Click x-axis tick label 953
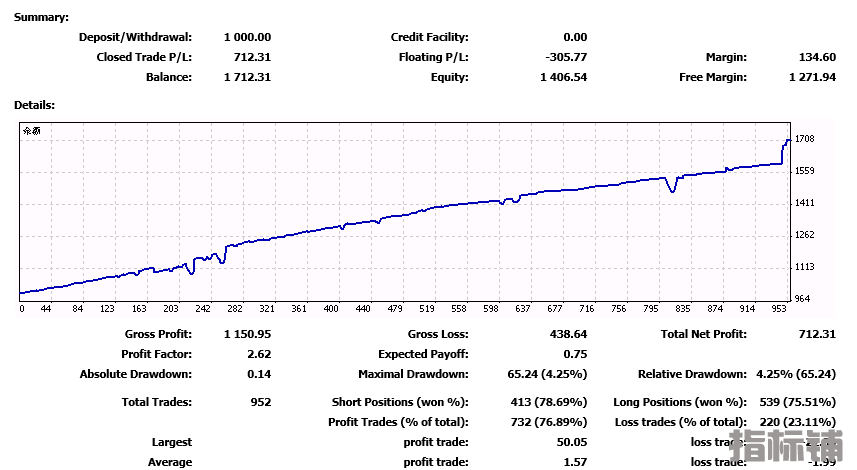This screenshot has width=857, height=470. (x=779, y=309)
